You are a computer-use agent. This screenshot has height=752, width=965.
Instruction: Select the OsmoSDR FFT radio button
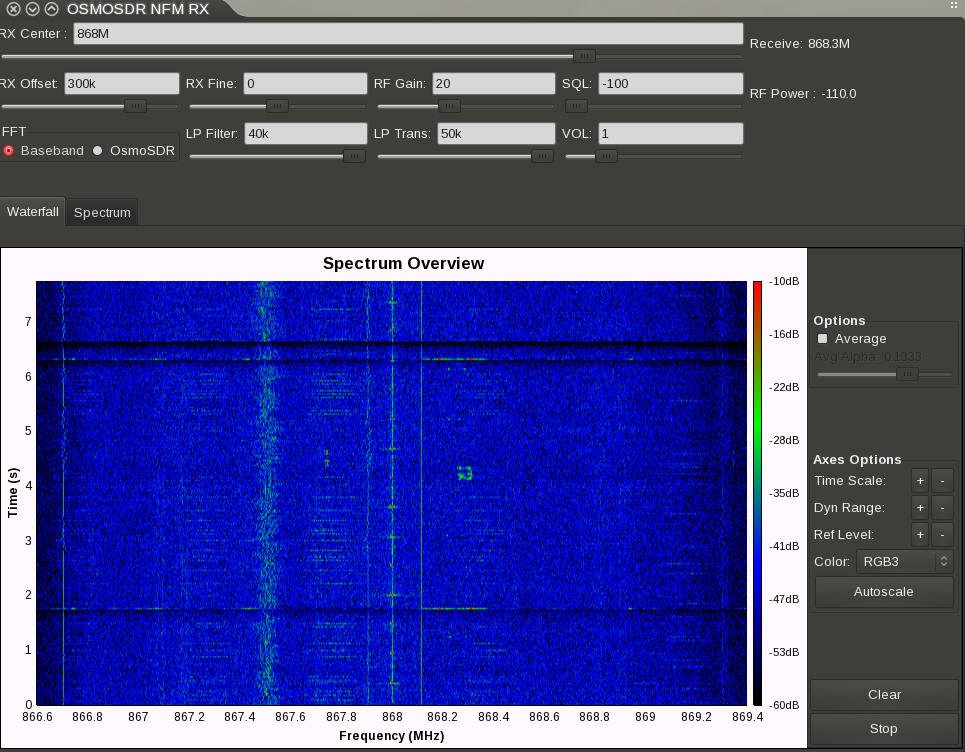[x=98, y=151]
